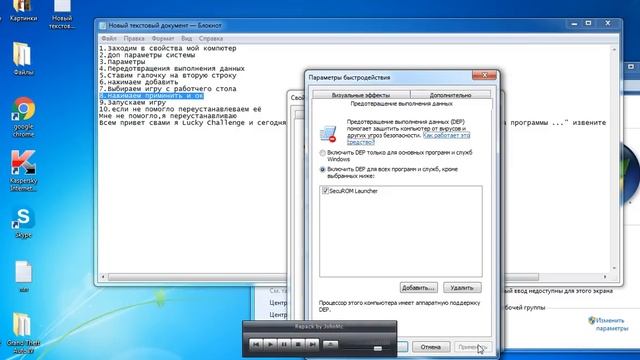Open the Kaspersky Internet Security desktop icon
Image resolution: width=640 pixels, height=360 pixels.
coord(23,171)
